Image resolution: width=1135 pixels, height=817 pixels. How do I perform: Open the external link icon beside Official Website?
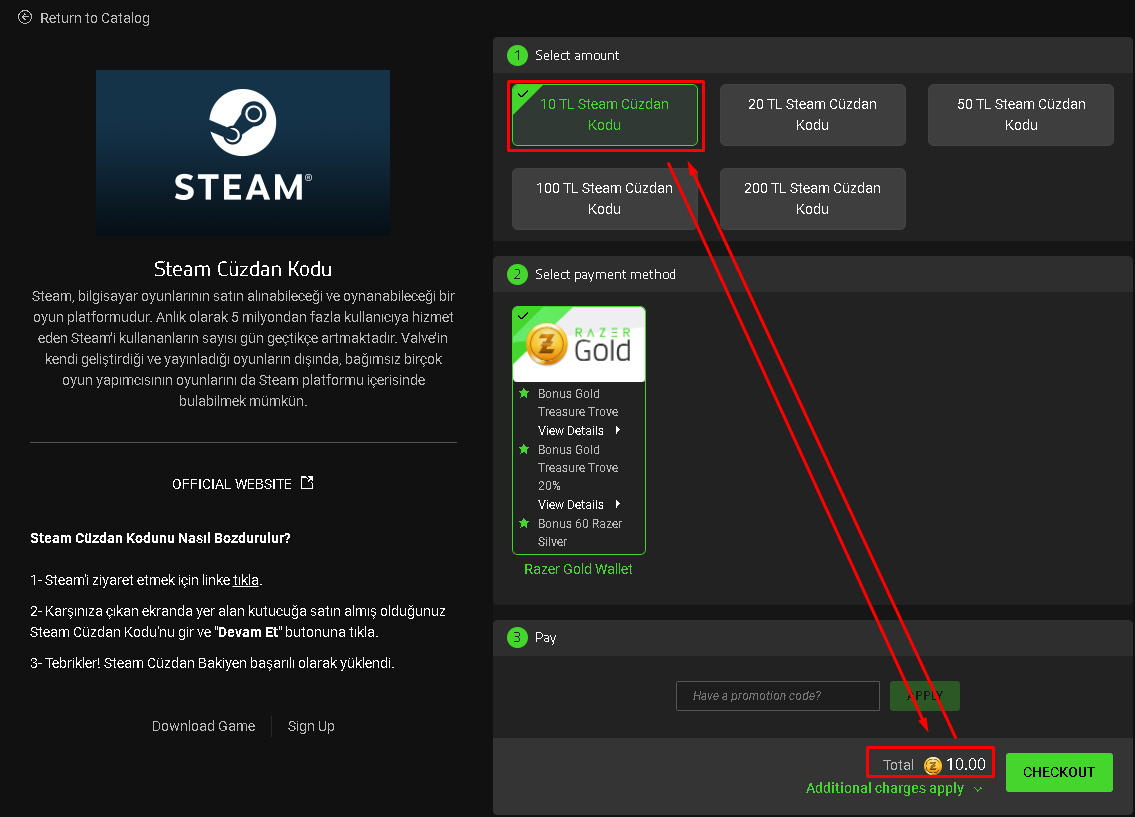pos(307,483)
